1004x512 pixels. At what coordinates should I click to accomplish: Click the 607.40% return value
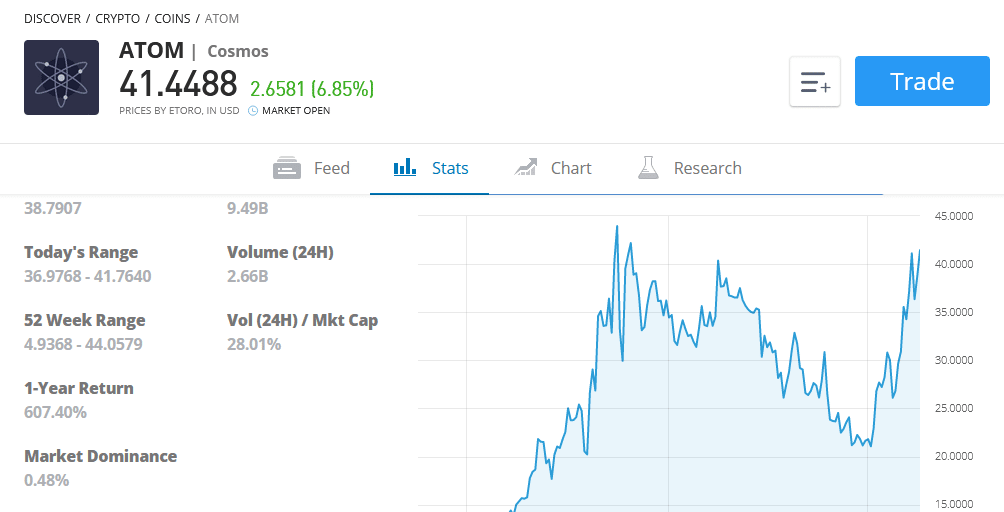click(x=55, y=412)
